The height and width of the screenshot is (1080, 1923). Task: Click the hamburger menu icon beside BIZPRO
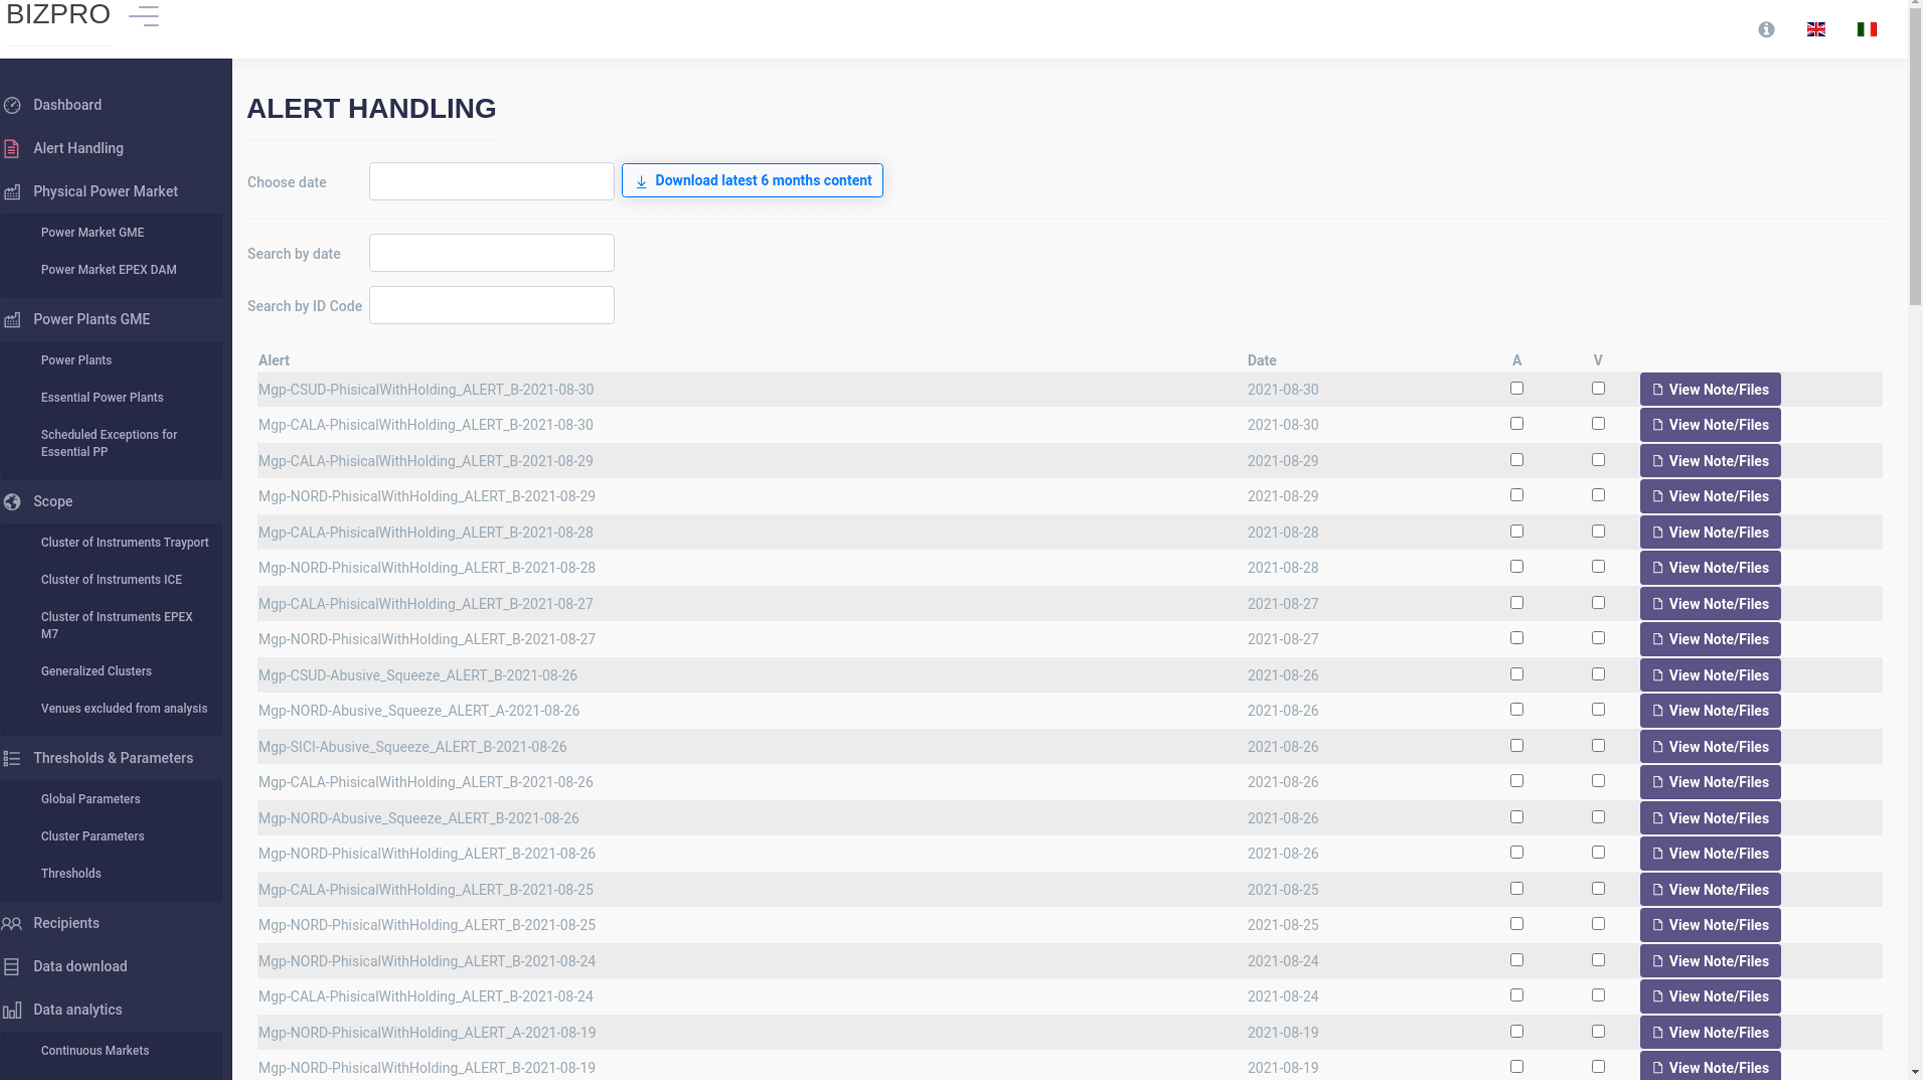tap(144, 16)
